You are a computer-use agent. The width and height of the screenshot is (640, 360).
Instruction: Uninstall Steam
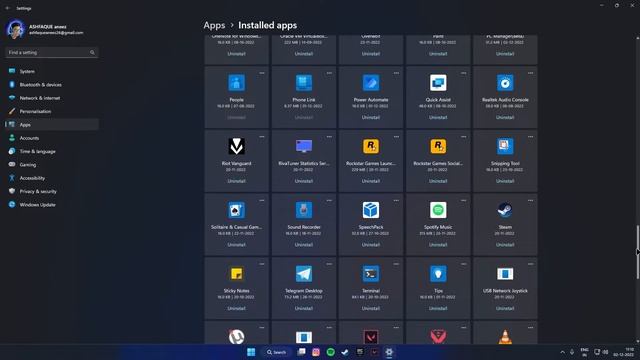505,245
